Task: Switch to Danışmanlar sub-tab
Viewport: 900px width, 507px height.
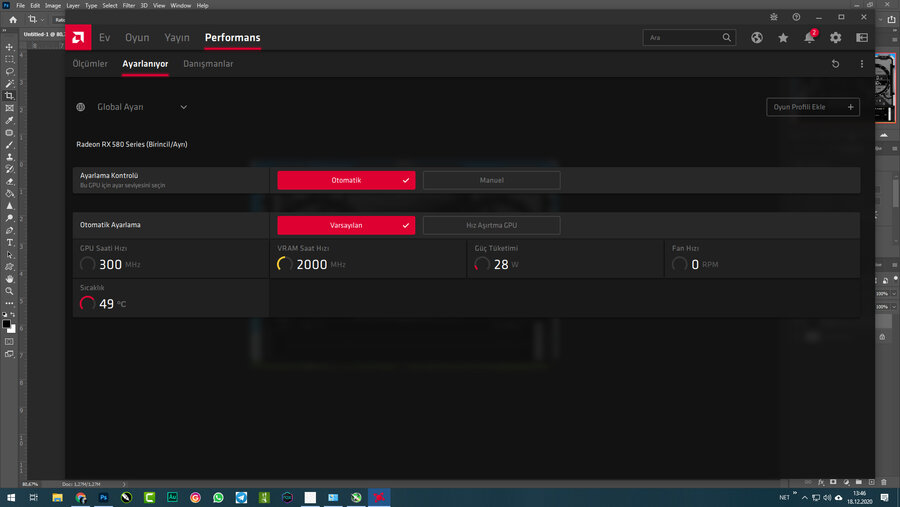Action: 208,64
